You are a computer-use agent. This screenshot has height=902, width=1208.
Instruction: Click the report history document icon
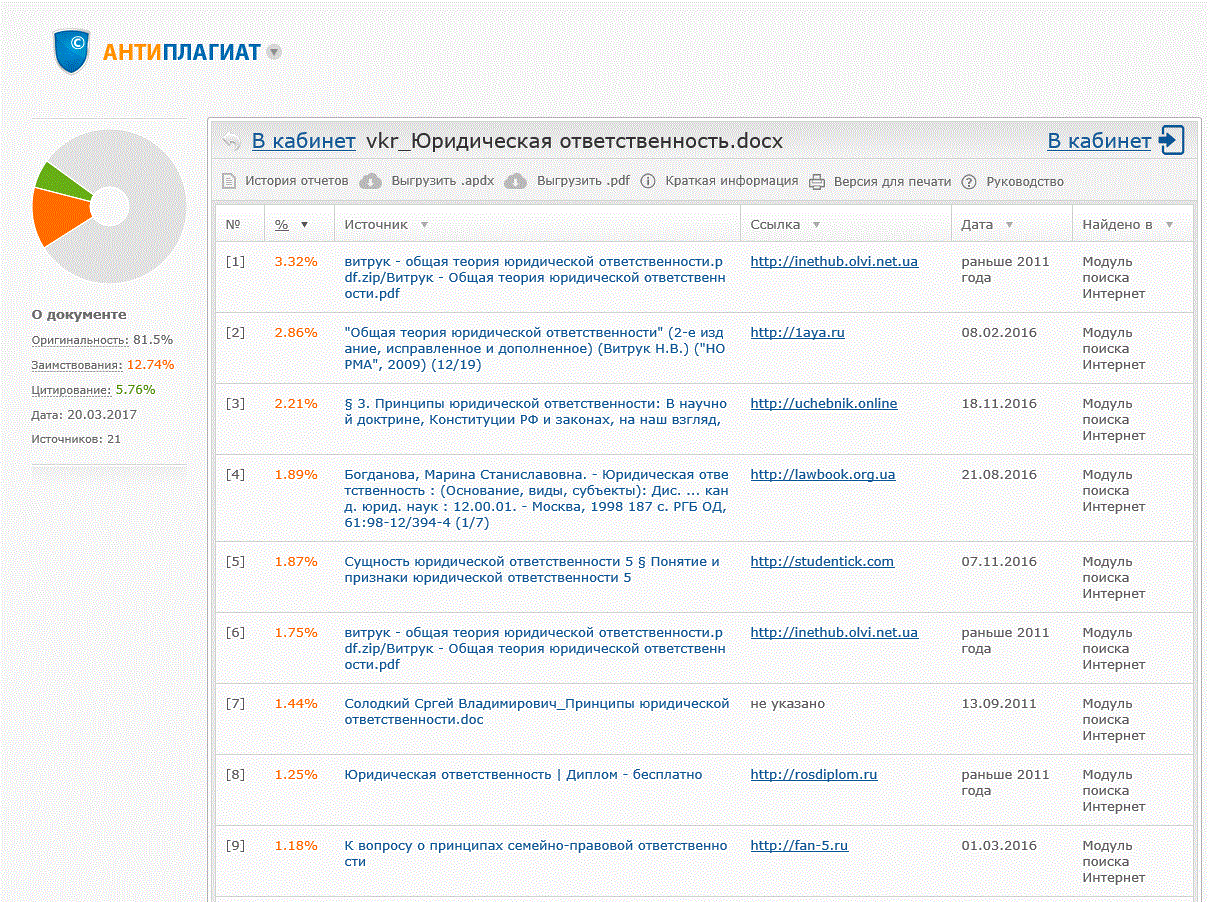[228, 181]
